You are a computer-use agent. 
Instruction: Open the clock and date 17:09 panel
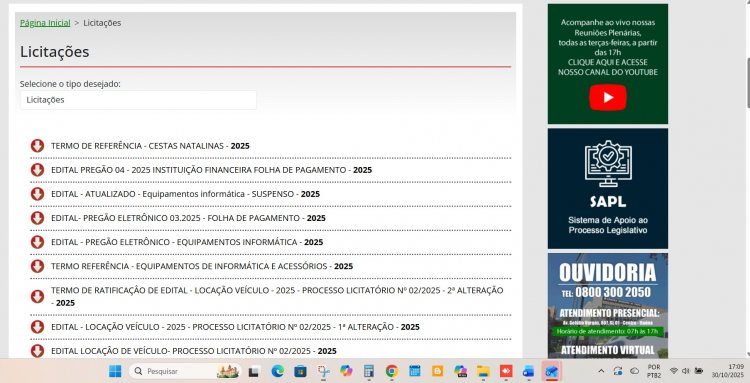coord(727,371)
